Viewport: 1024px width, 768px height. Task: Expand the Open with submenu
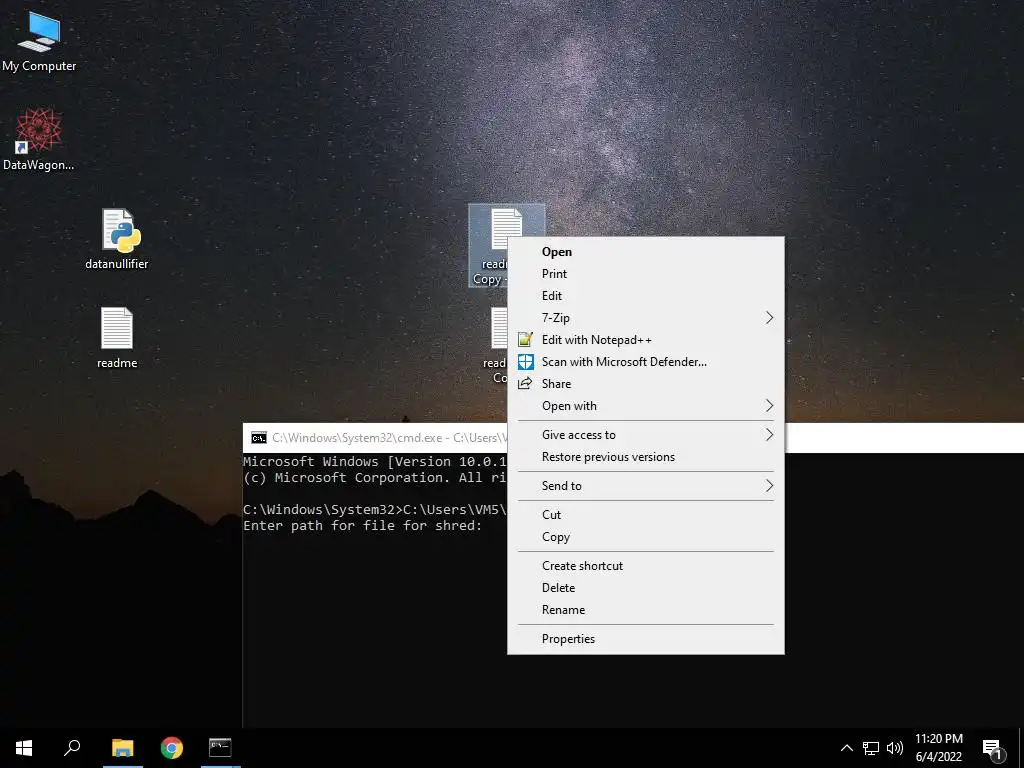click(646, 406)
